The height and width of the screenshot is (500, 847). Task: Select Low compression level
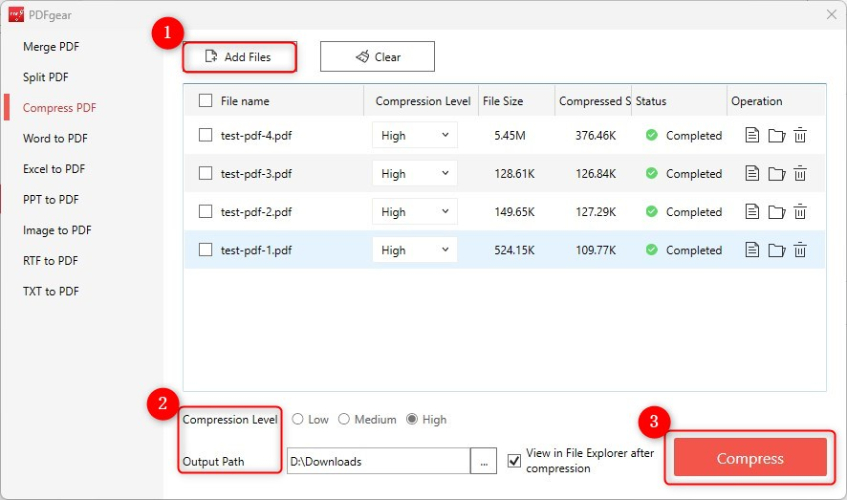pos(298,419)
